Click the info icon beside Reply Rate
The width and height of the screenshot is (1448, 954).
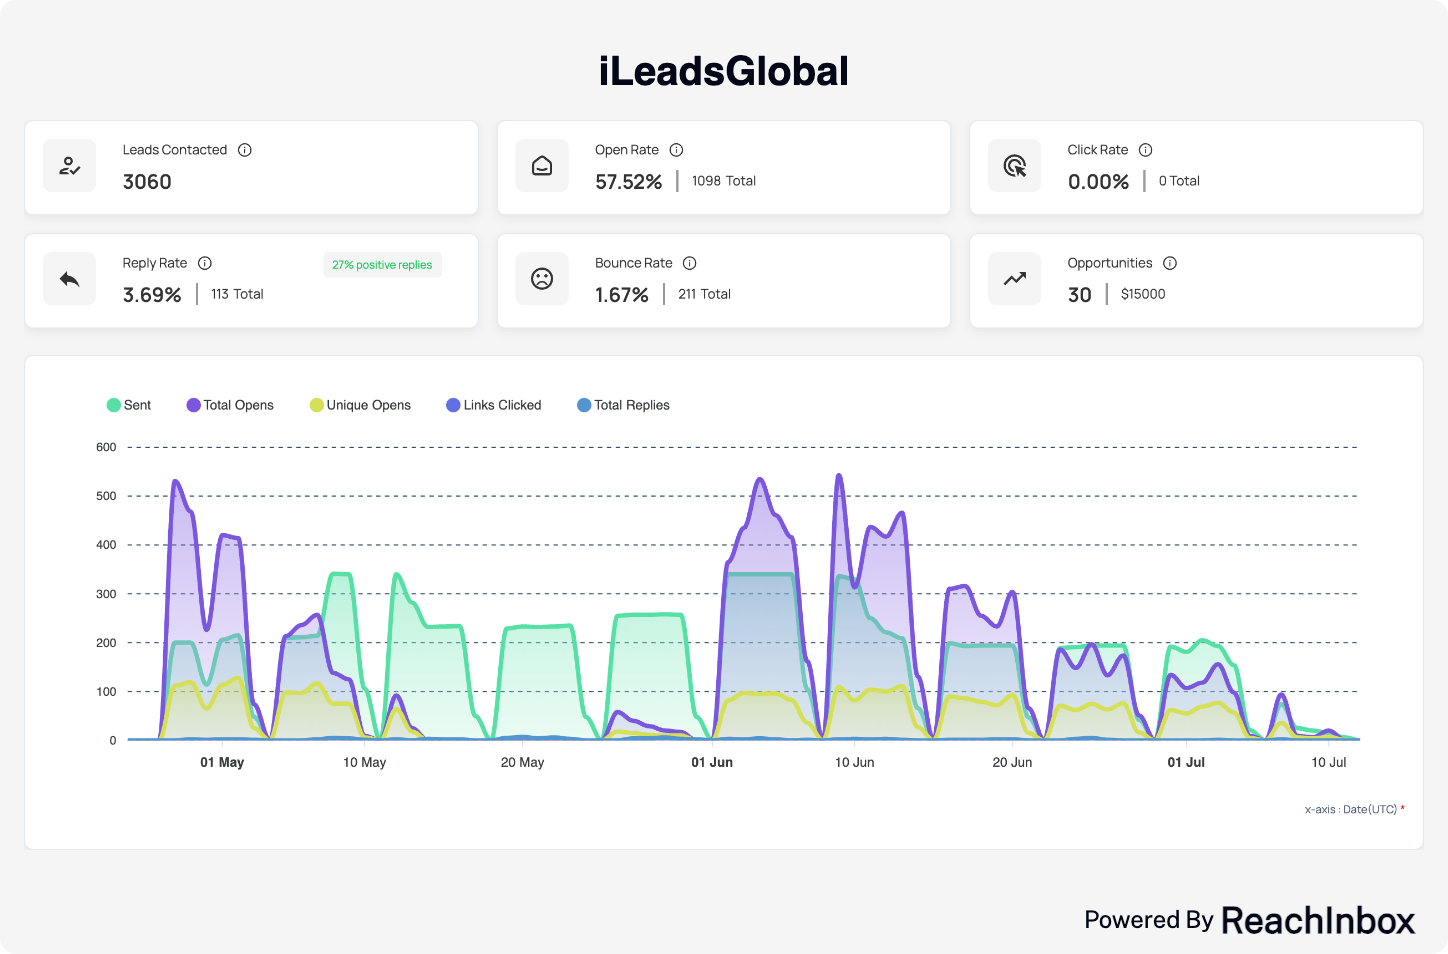(205, 263)
